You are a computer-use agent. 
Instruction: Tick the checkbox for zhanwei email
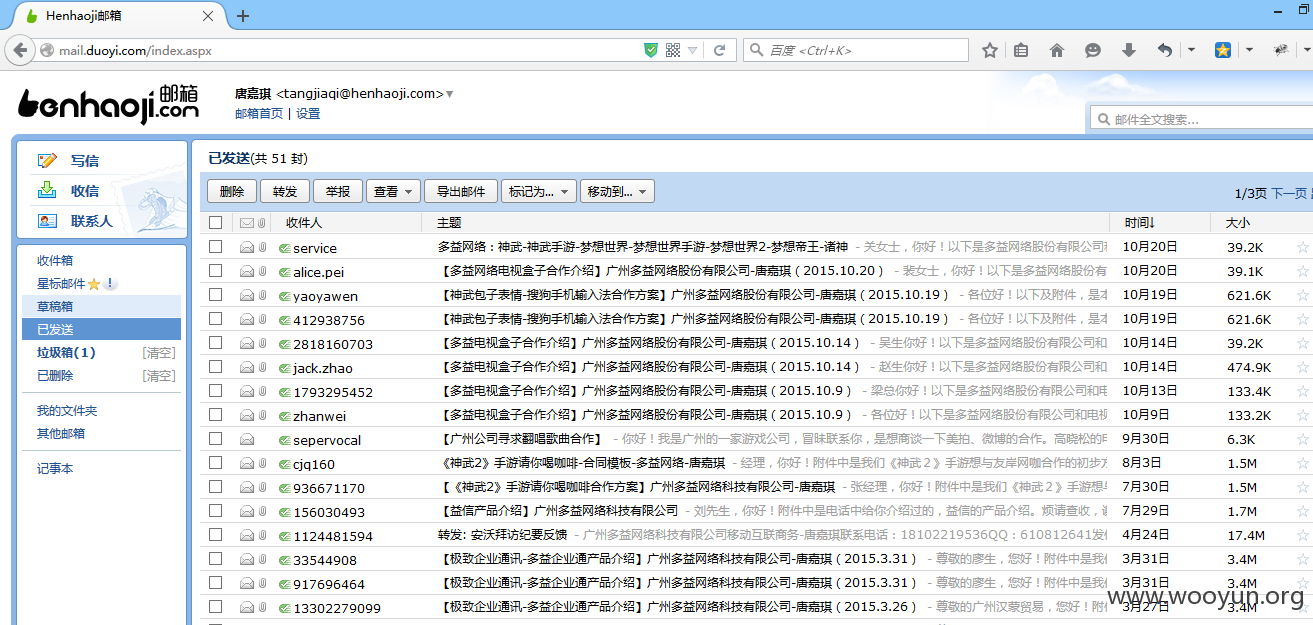pos(215,415)
